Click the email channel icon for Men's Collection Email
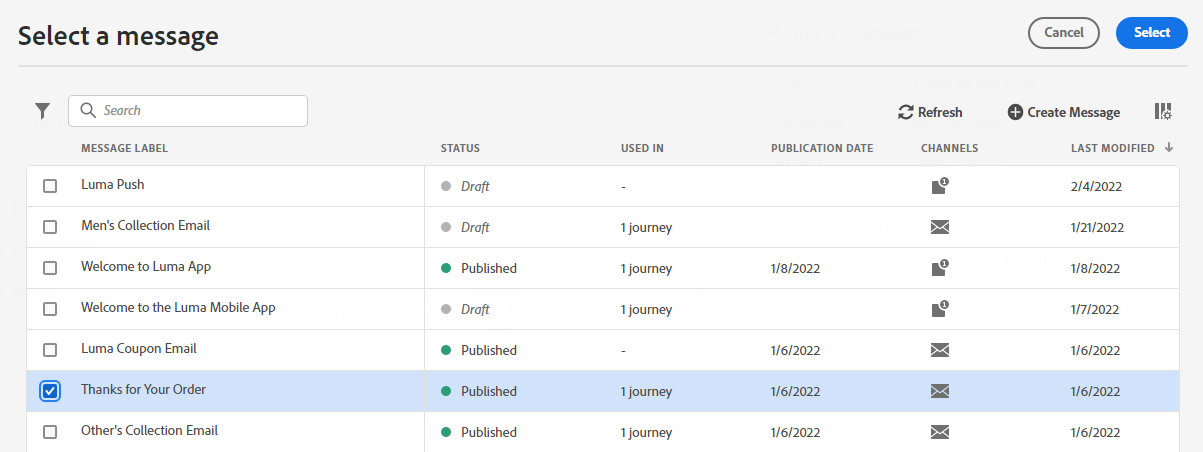Viewport: 1203px width, 452px height. (939, 227)
